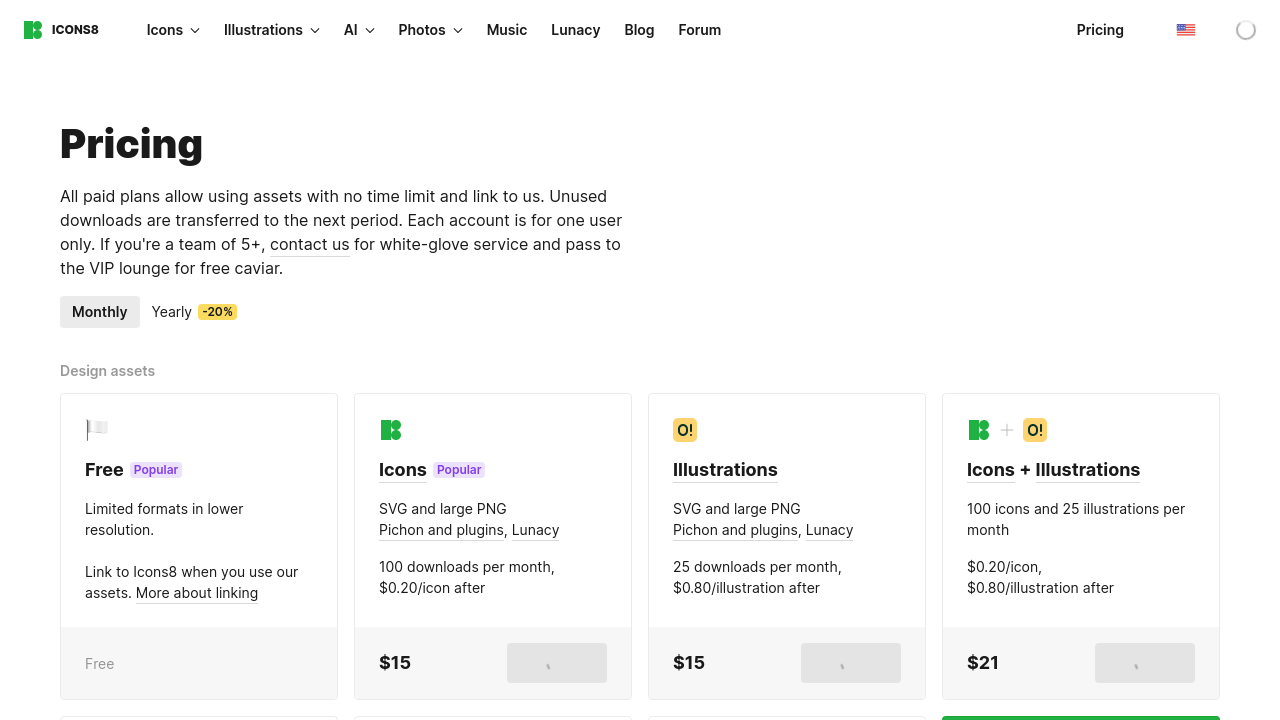
Task: Follow the contact us link
Action: [310, 244]
